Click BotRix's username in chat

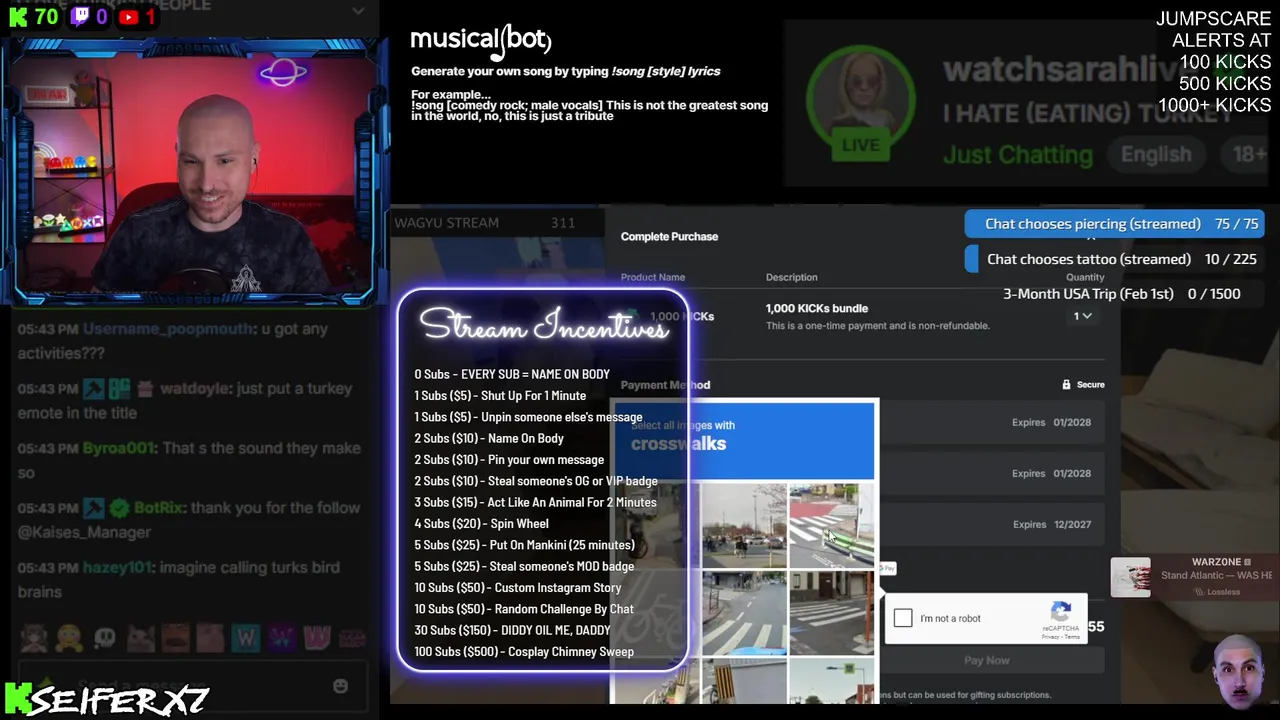[x=158, y=508]
